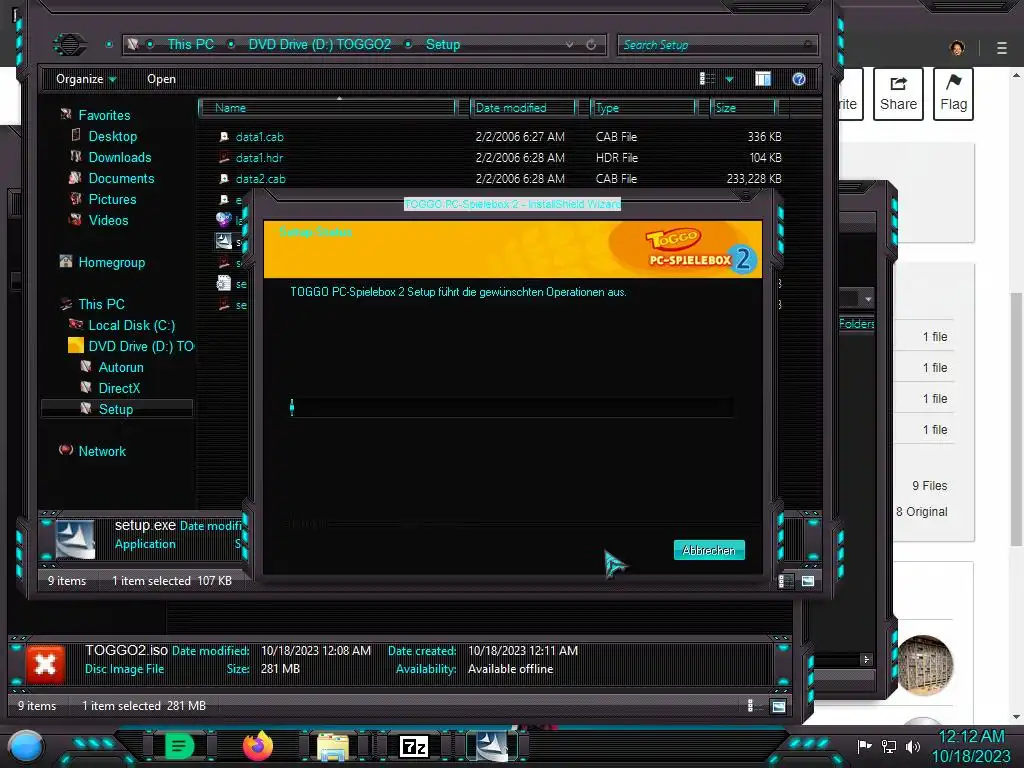Select the data2.cab file
This screenshot has width=1024, height=768.
click(260, 178)
